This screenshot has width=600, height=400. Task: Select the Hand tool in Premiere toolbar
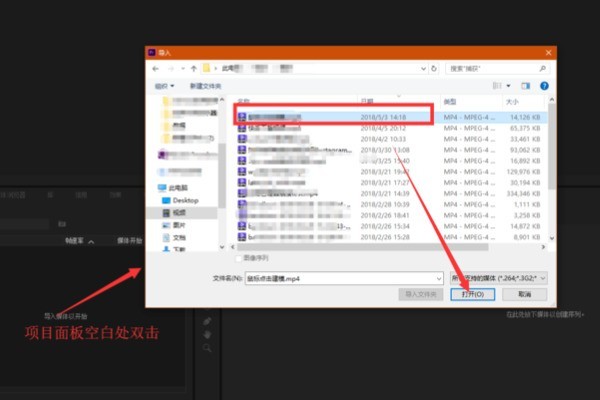(x=207, y=335)
